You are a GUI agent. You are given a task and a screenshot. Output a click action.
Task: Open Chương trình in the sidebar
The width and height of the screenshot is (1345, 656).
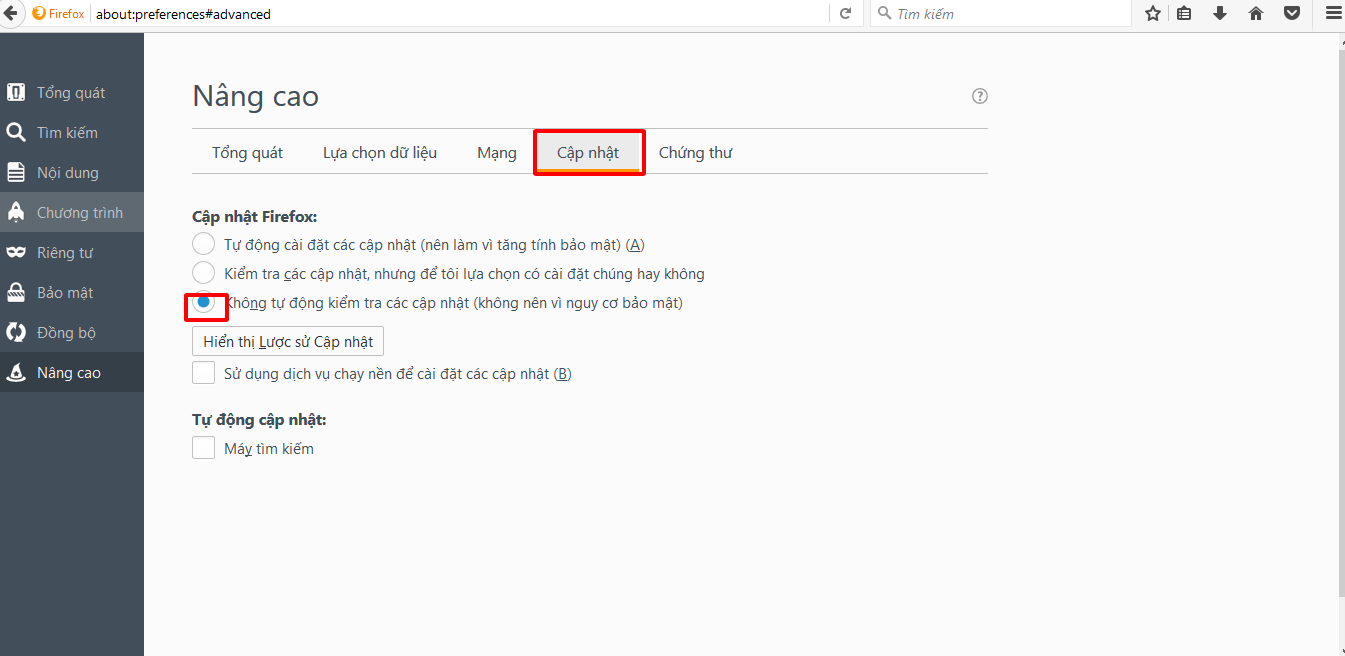click(x=72, y=212)
